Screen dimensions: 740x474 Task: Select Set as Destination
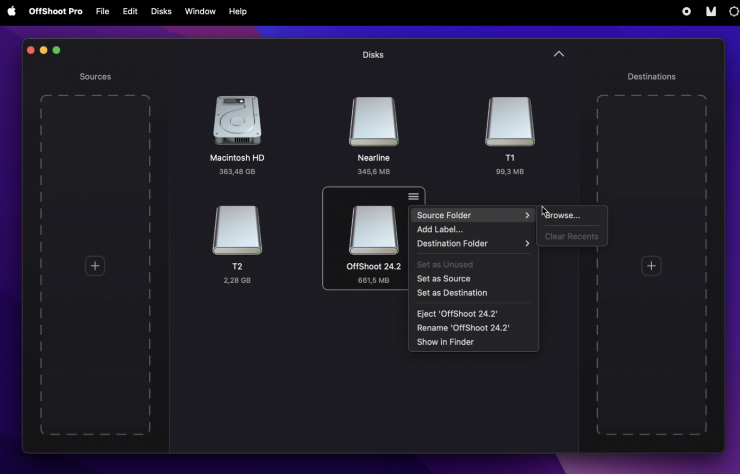click(452, 293)
